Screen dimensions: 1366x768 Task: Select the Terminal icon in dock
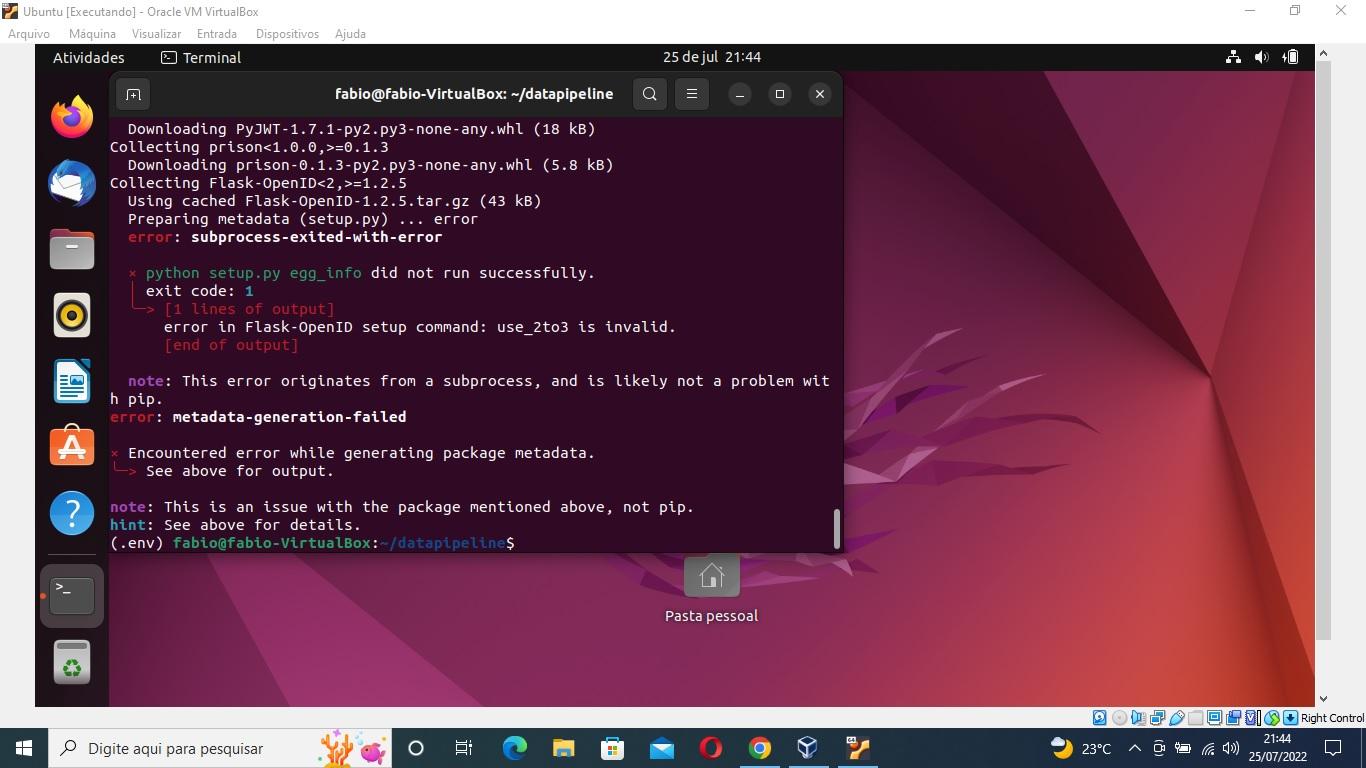tap(72, 595)
